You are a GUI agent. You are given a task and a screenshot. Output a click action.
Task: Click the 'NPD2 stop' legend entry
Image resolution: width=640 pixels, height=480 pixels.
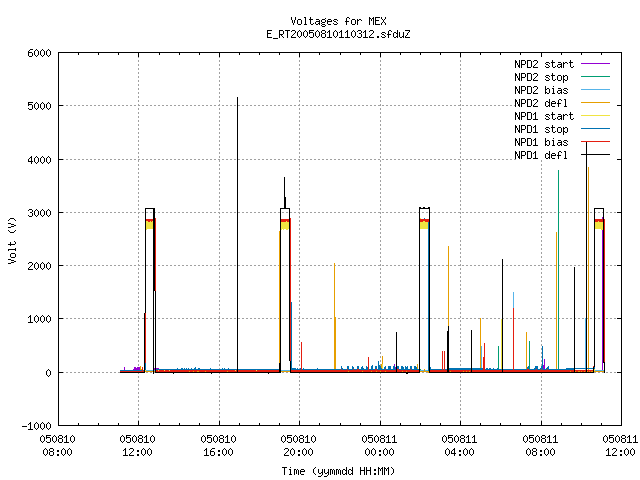click(541, 77)
